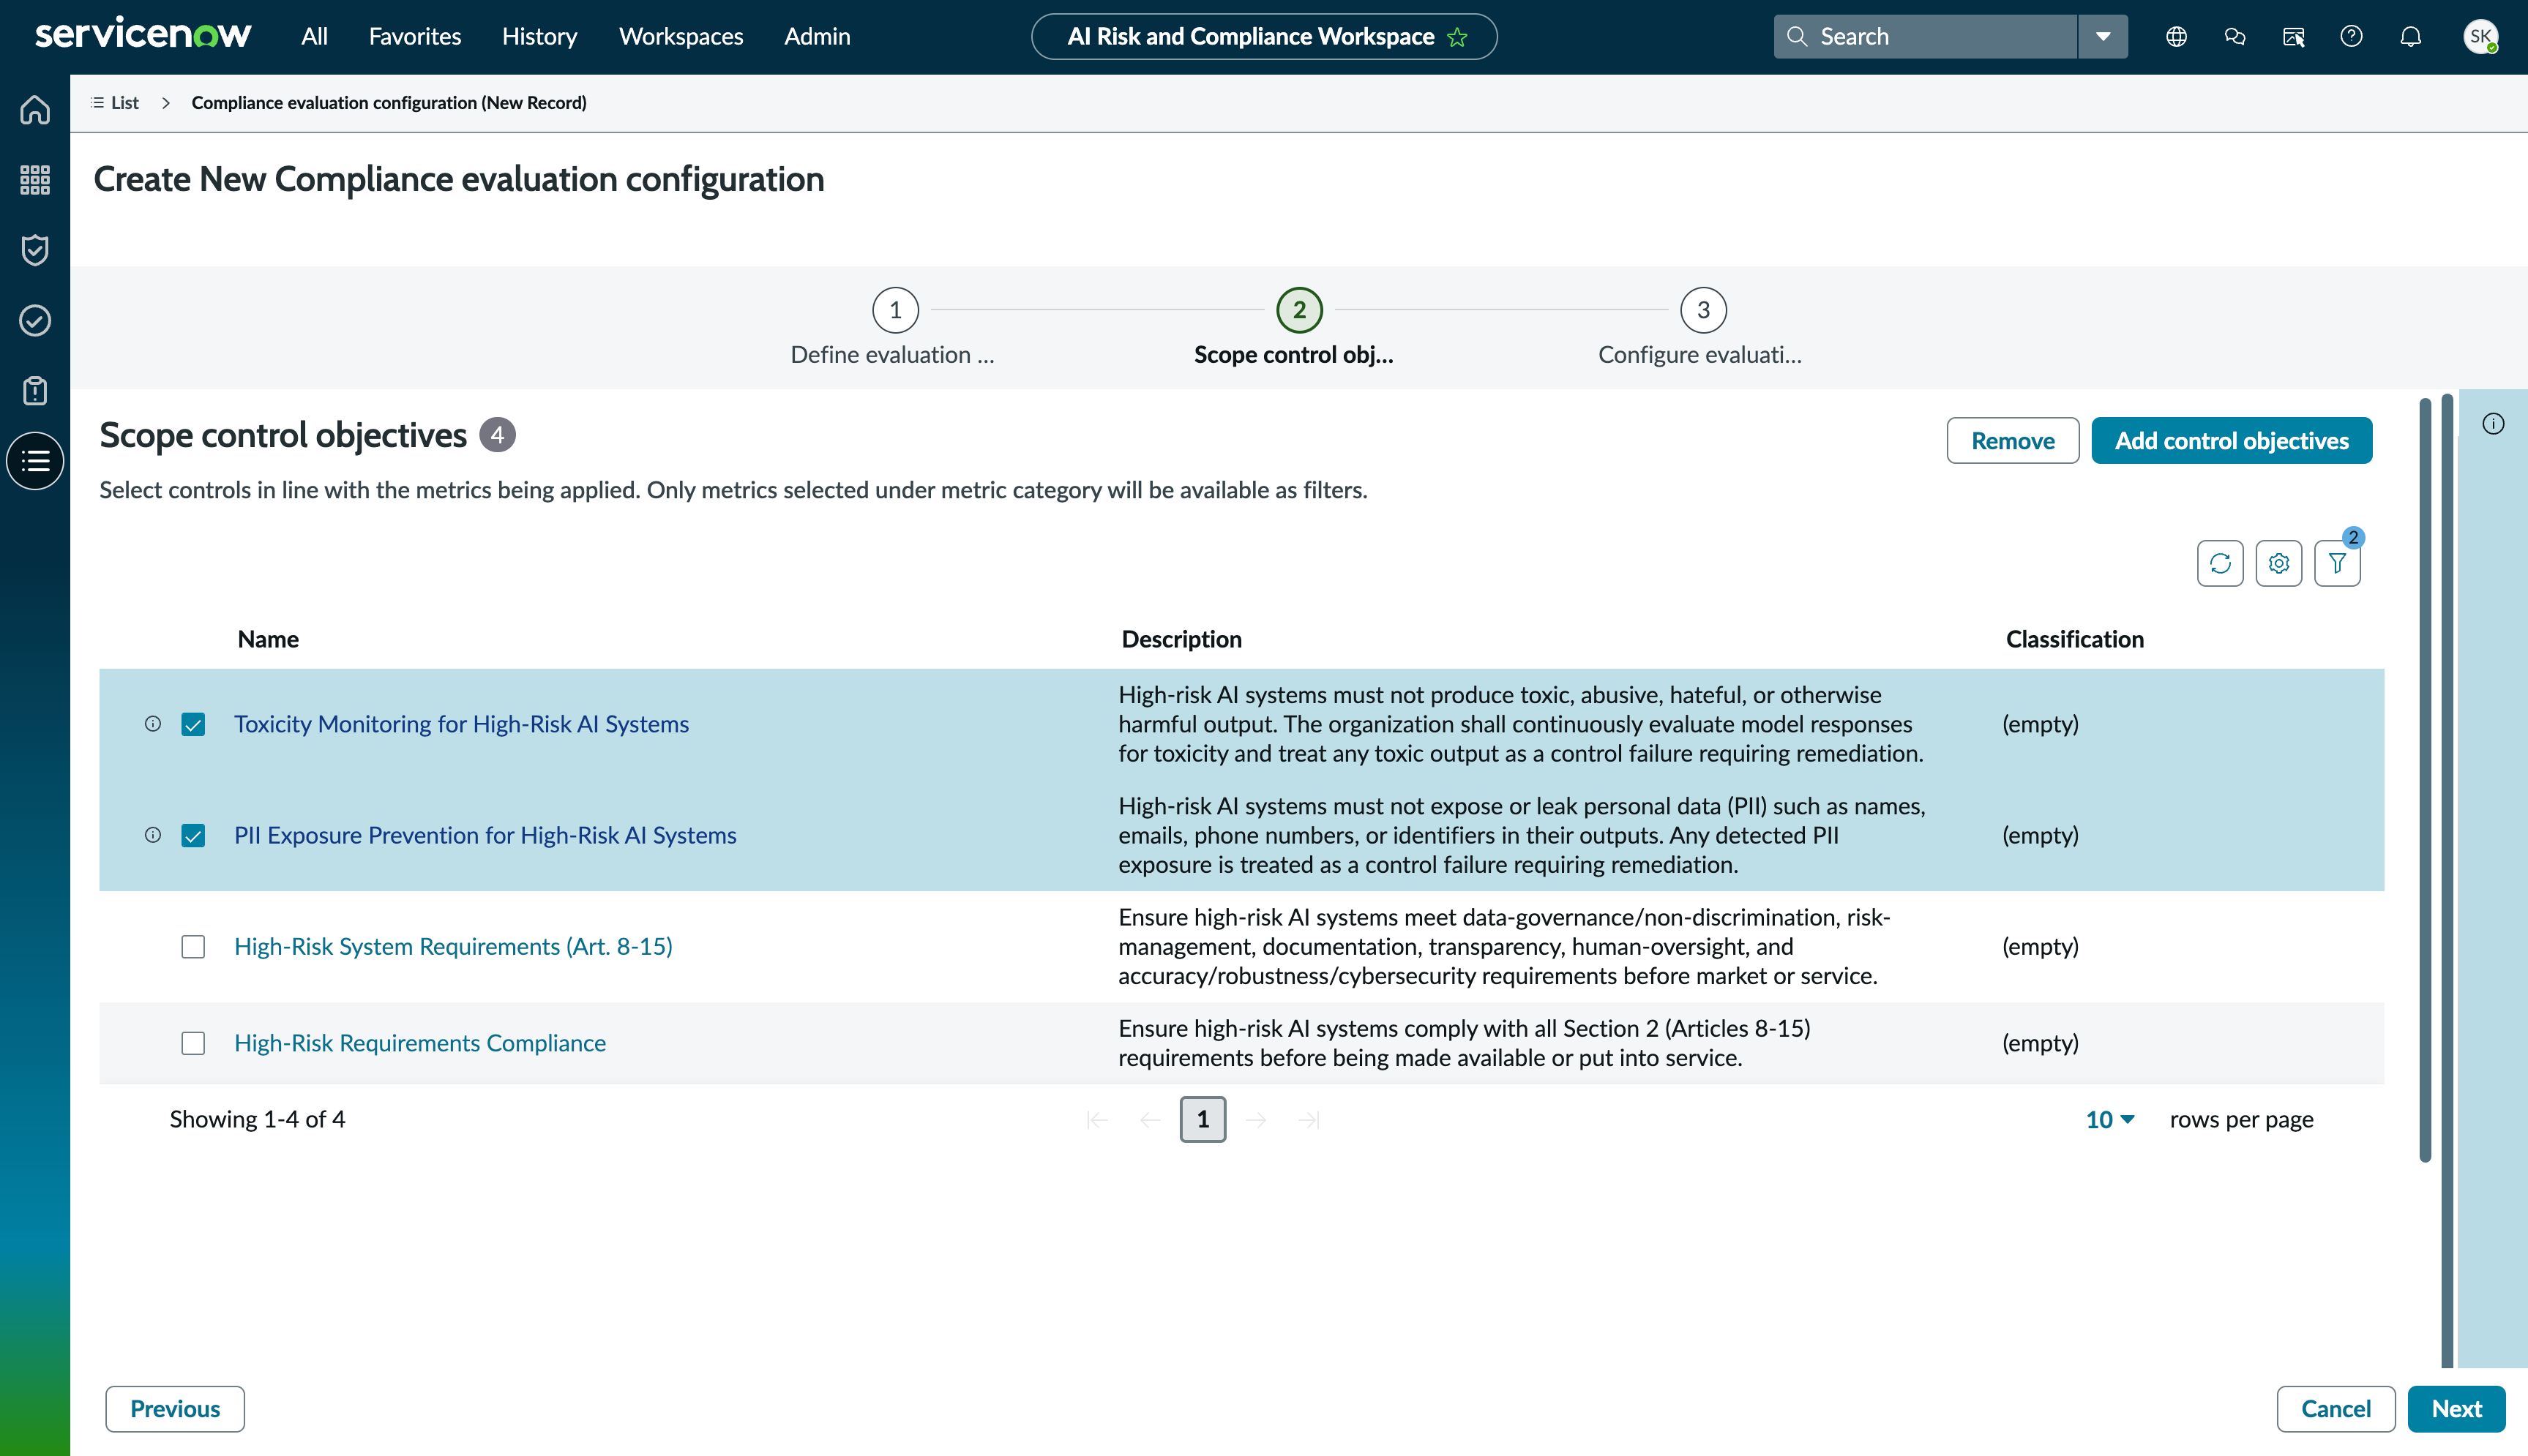
Task: Open the shield compliance icon in sidebar
Action: (x=35, y=250)
